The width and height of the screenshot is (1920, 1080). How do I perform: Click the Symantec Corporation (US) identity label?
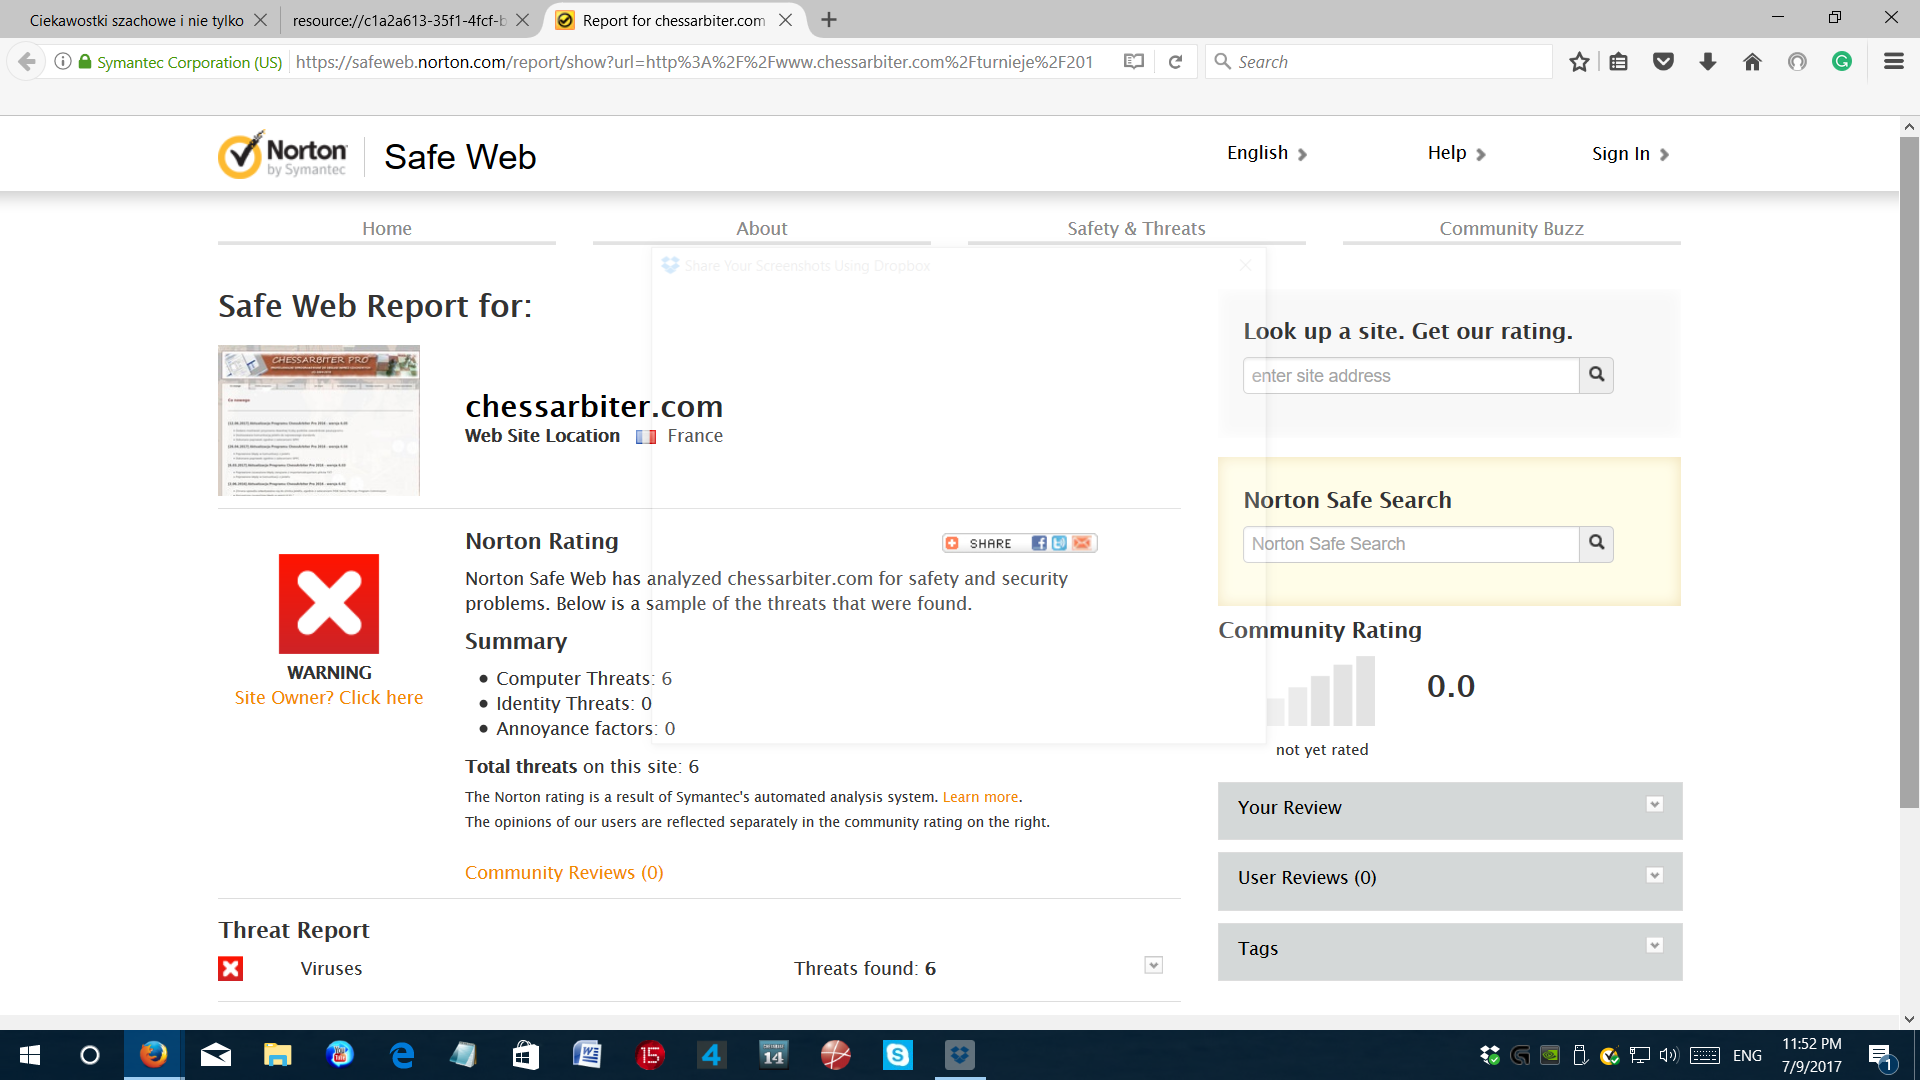(189, 62)
